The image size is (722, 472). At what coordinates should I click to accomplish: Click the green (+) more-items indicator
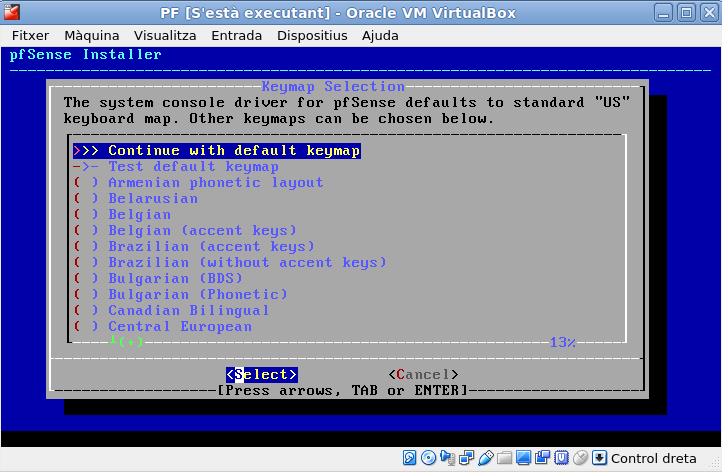tap(131, 342)
